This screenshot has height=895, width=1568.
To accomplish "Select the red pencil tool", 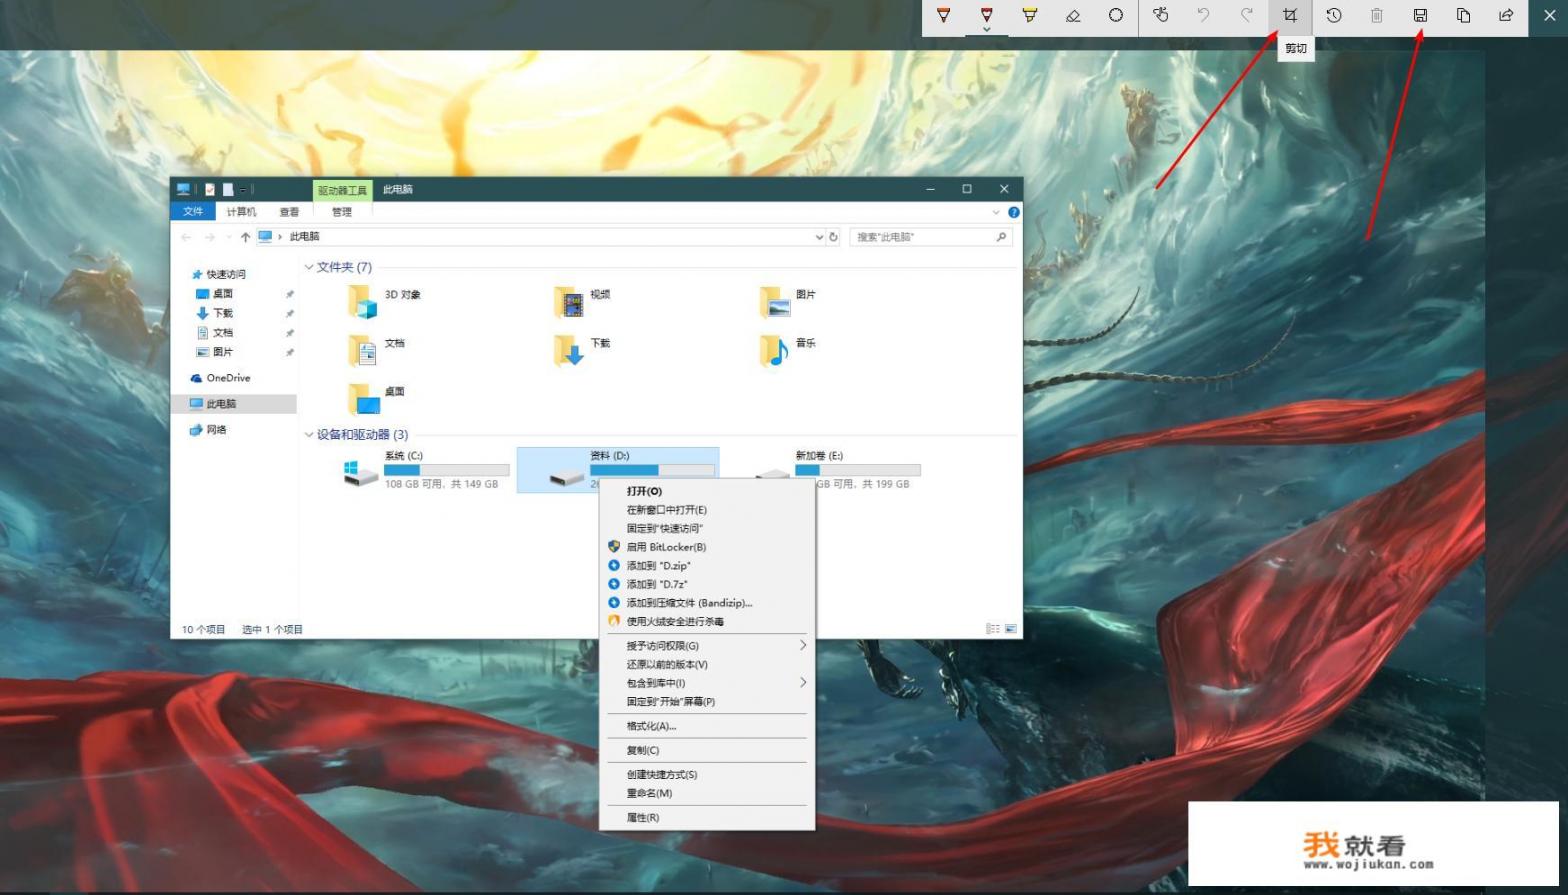I will coord(986,15).
